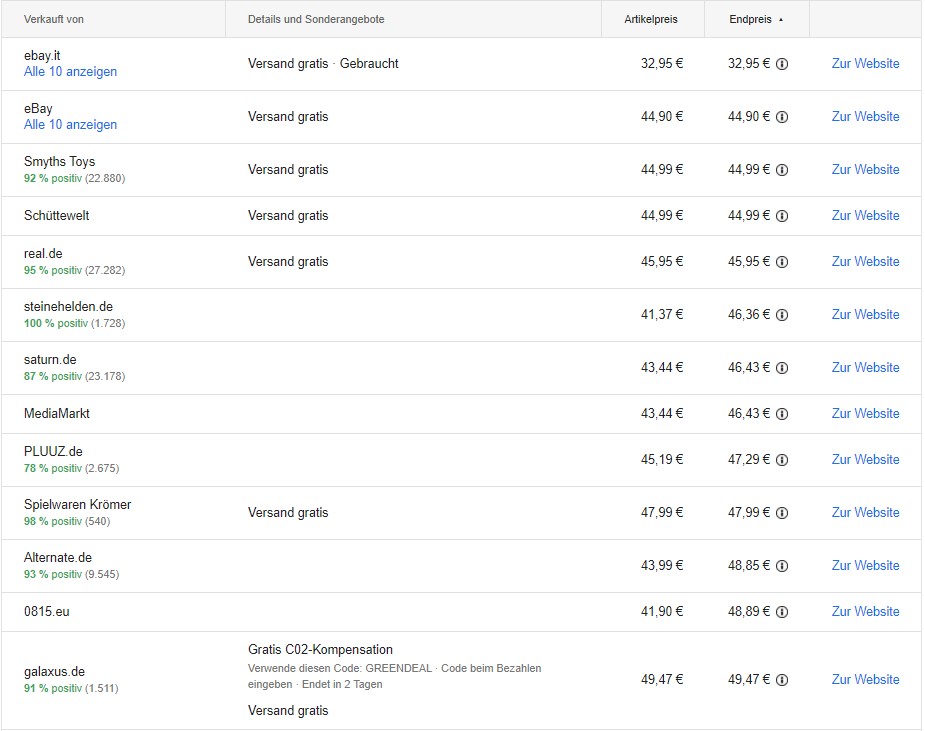Click the Schüttewelt seller name
Viewport: 925px width, 731px height.
pos(57,215)
